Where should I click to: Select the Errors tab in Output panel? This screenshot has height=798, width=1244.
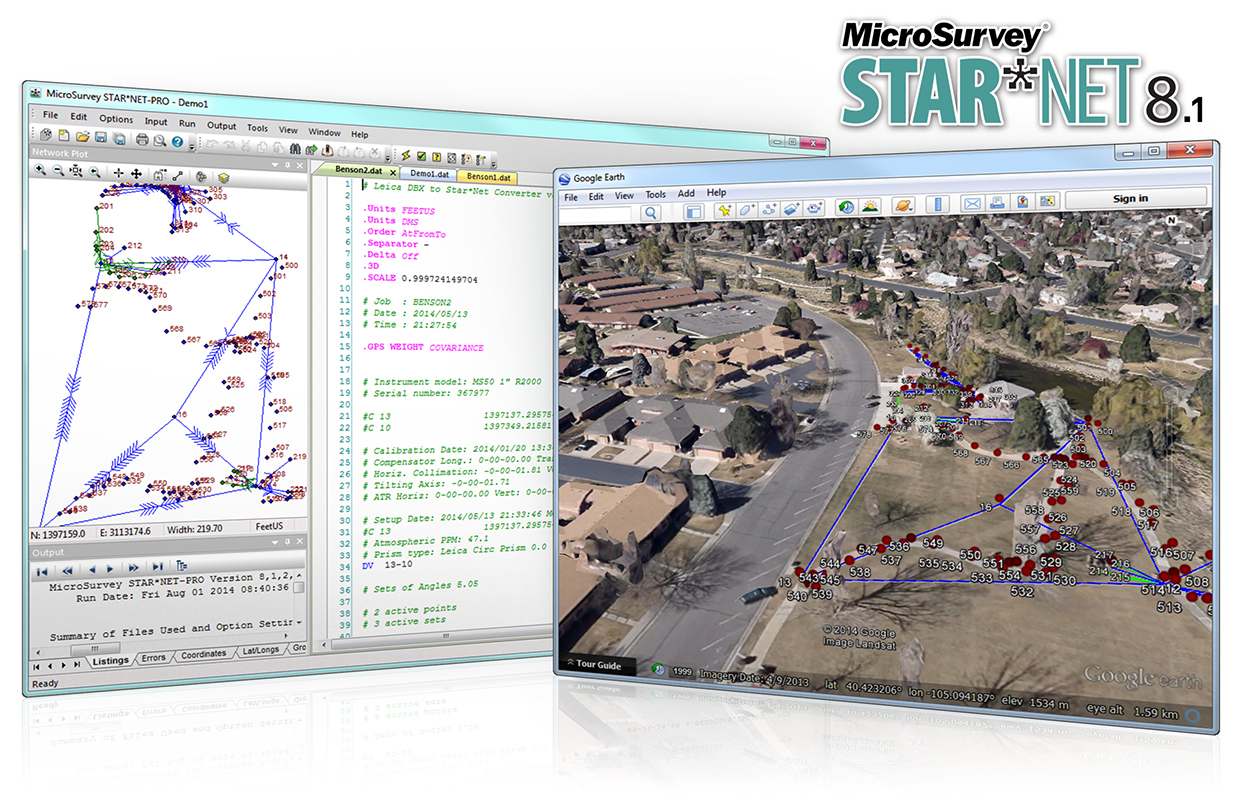153,657
